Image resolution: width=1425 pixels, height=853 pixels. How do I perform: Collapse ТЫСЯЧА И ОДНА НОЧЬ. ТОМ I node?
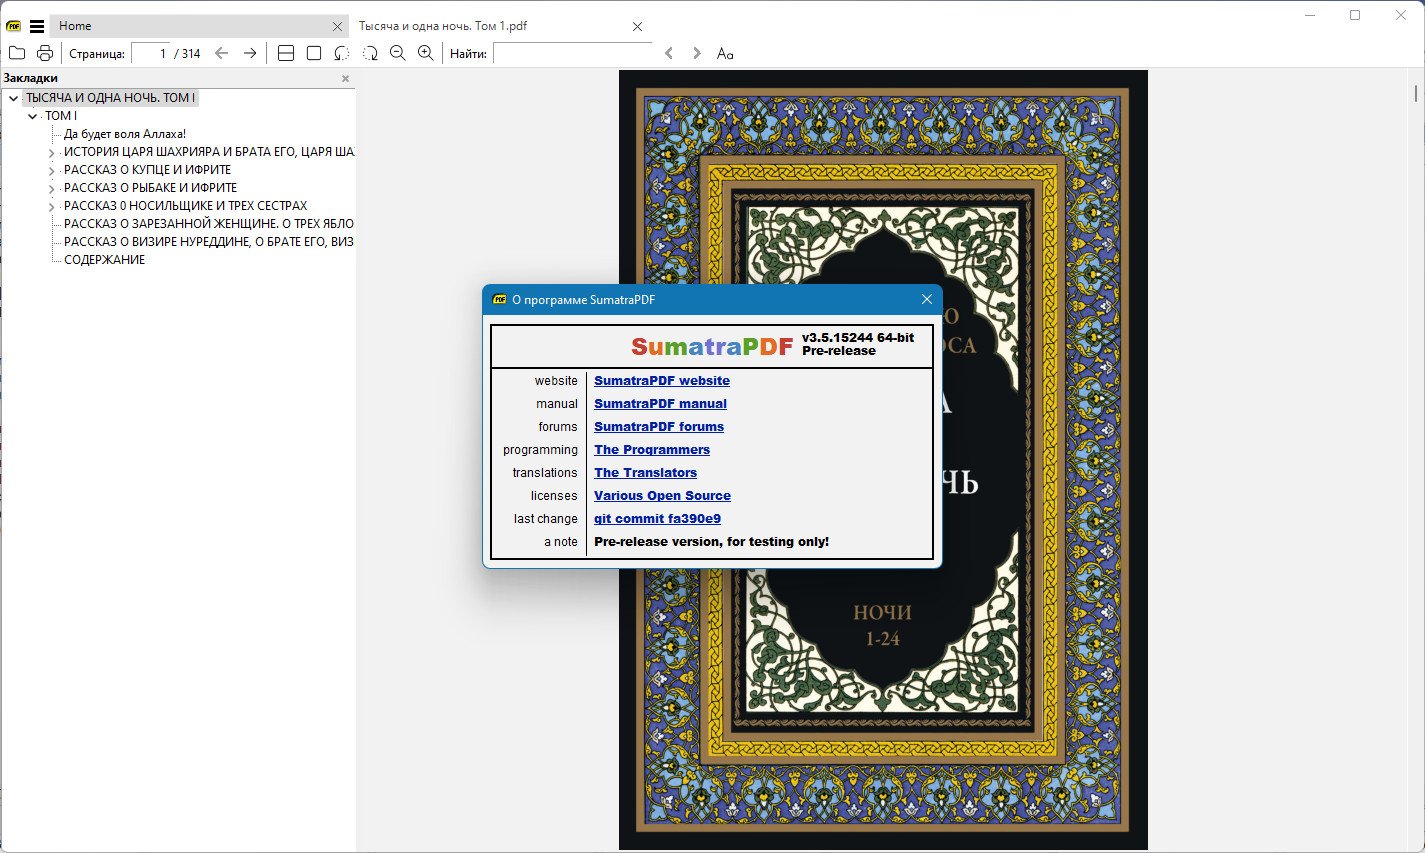(x=13, y=98)
